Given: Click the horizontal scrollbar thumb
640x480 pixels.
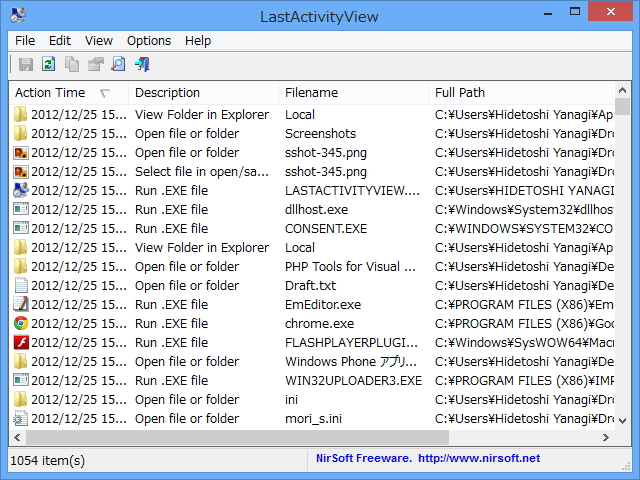Looking at the screenshot, I should click(238, 438).
